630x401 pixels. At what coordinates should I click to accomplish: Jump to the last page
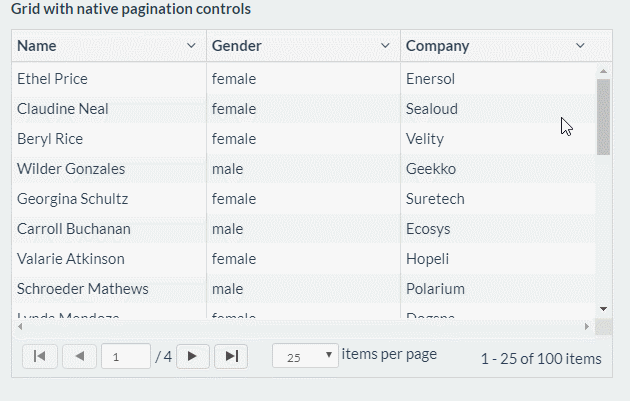(231, 356)
